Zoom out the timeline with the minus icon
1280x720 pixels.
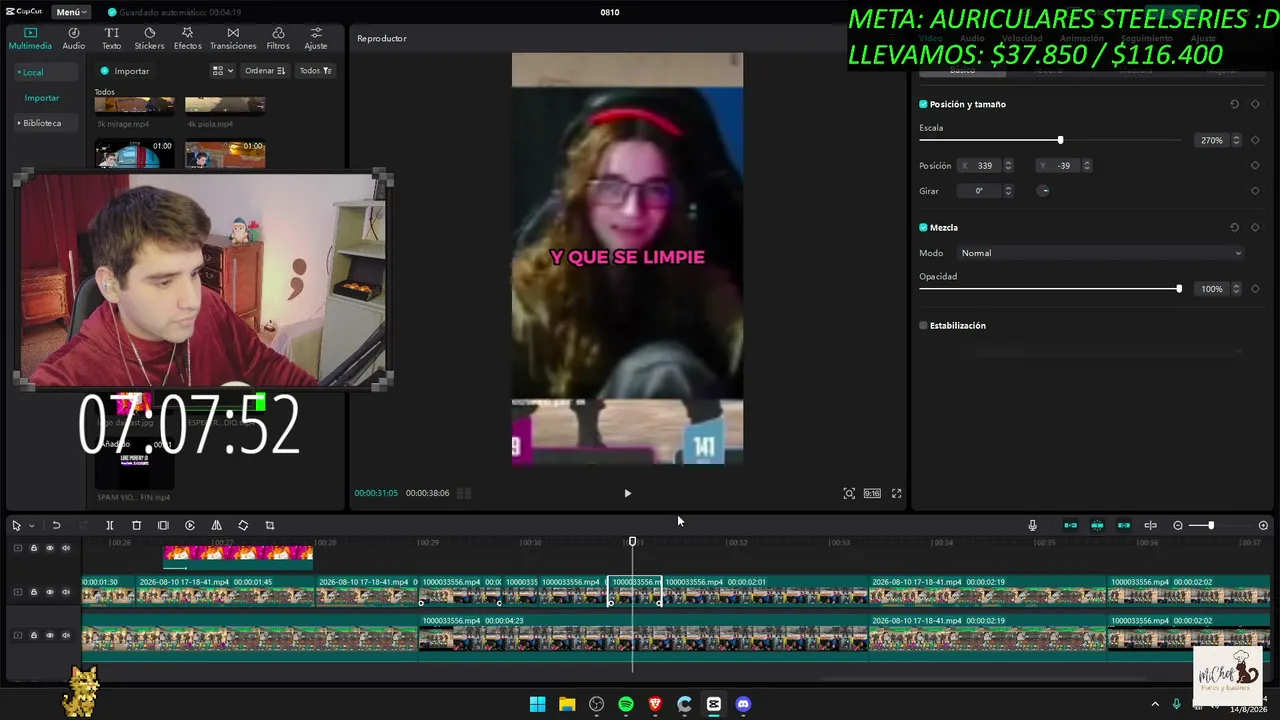coord(1178,525)
